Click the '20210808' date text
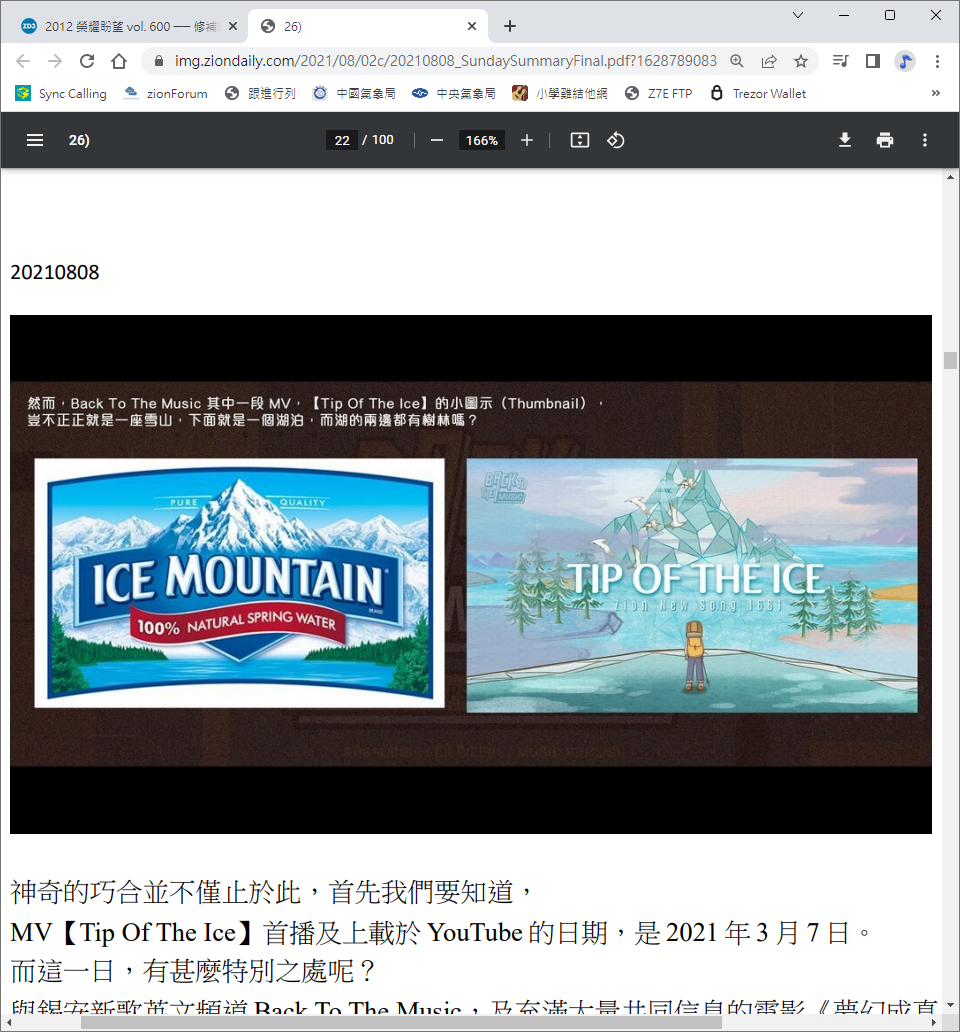Viewport: 960px width, 1032px height. click(x=55, y=272)
